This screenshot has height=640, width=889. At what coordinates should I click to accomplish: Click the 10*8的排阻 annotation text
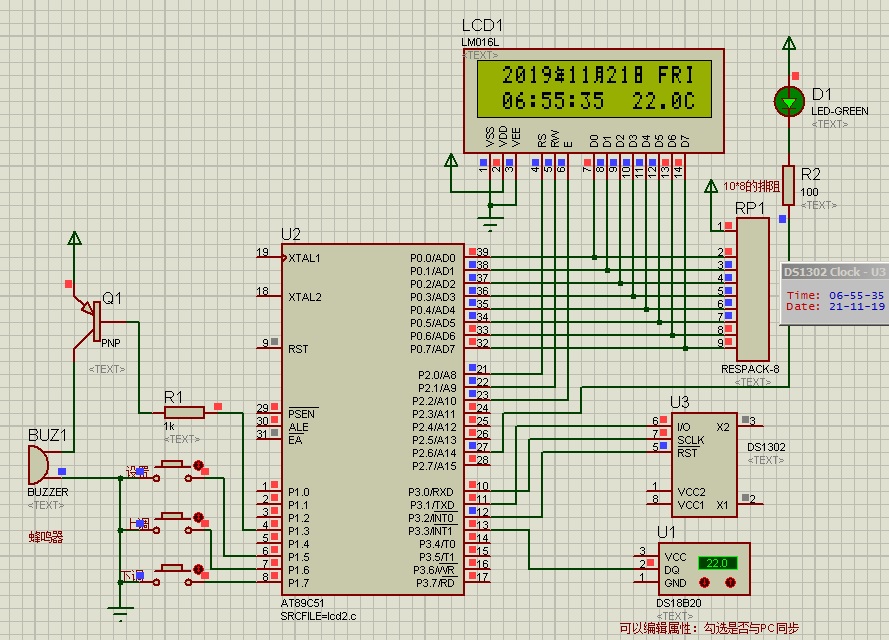click(x=751, y=186)
